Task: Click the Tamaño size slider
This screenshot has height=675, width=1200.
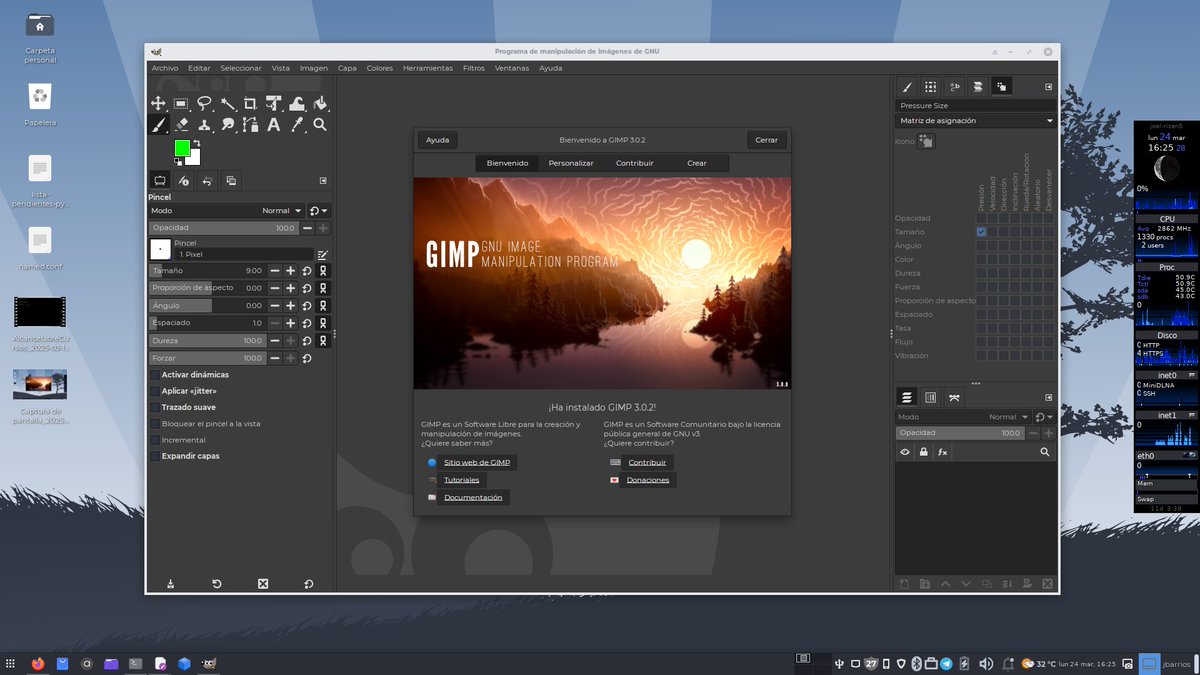Action: pos(207,270)
